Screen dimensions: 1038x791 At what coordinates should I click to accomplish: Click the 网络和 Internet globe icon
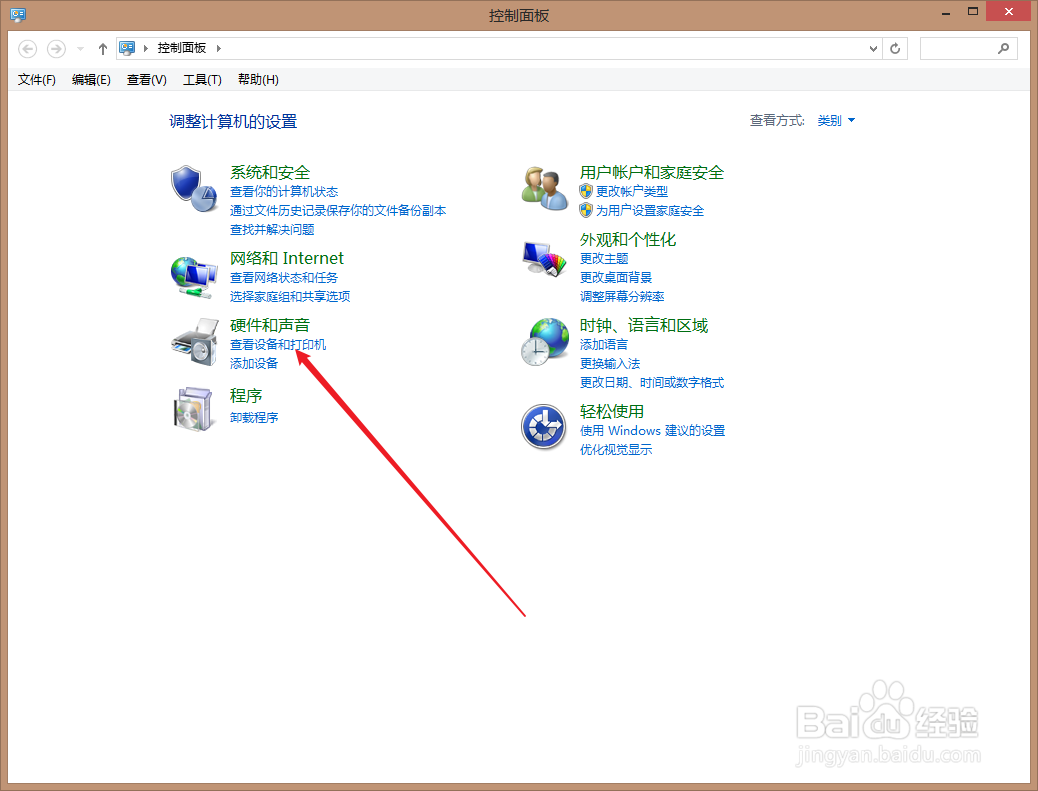[x=194, y=274]
